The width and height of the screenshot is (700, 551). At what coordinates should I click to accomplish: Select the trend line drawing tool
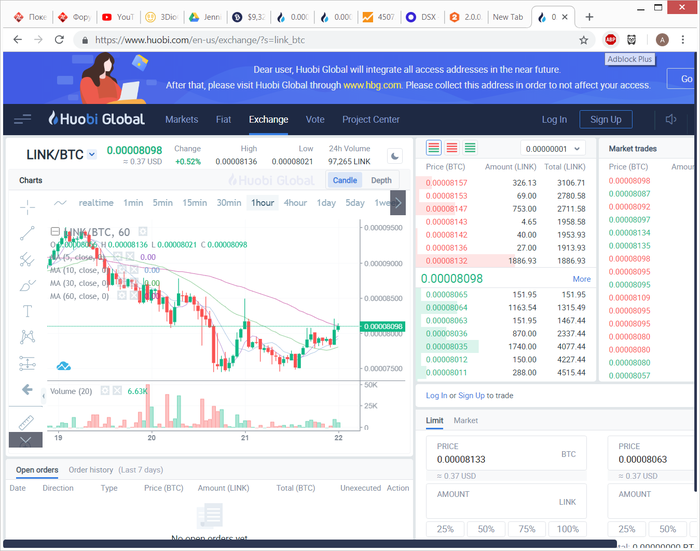coord(27,233)
